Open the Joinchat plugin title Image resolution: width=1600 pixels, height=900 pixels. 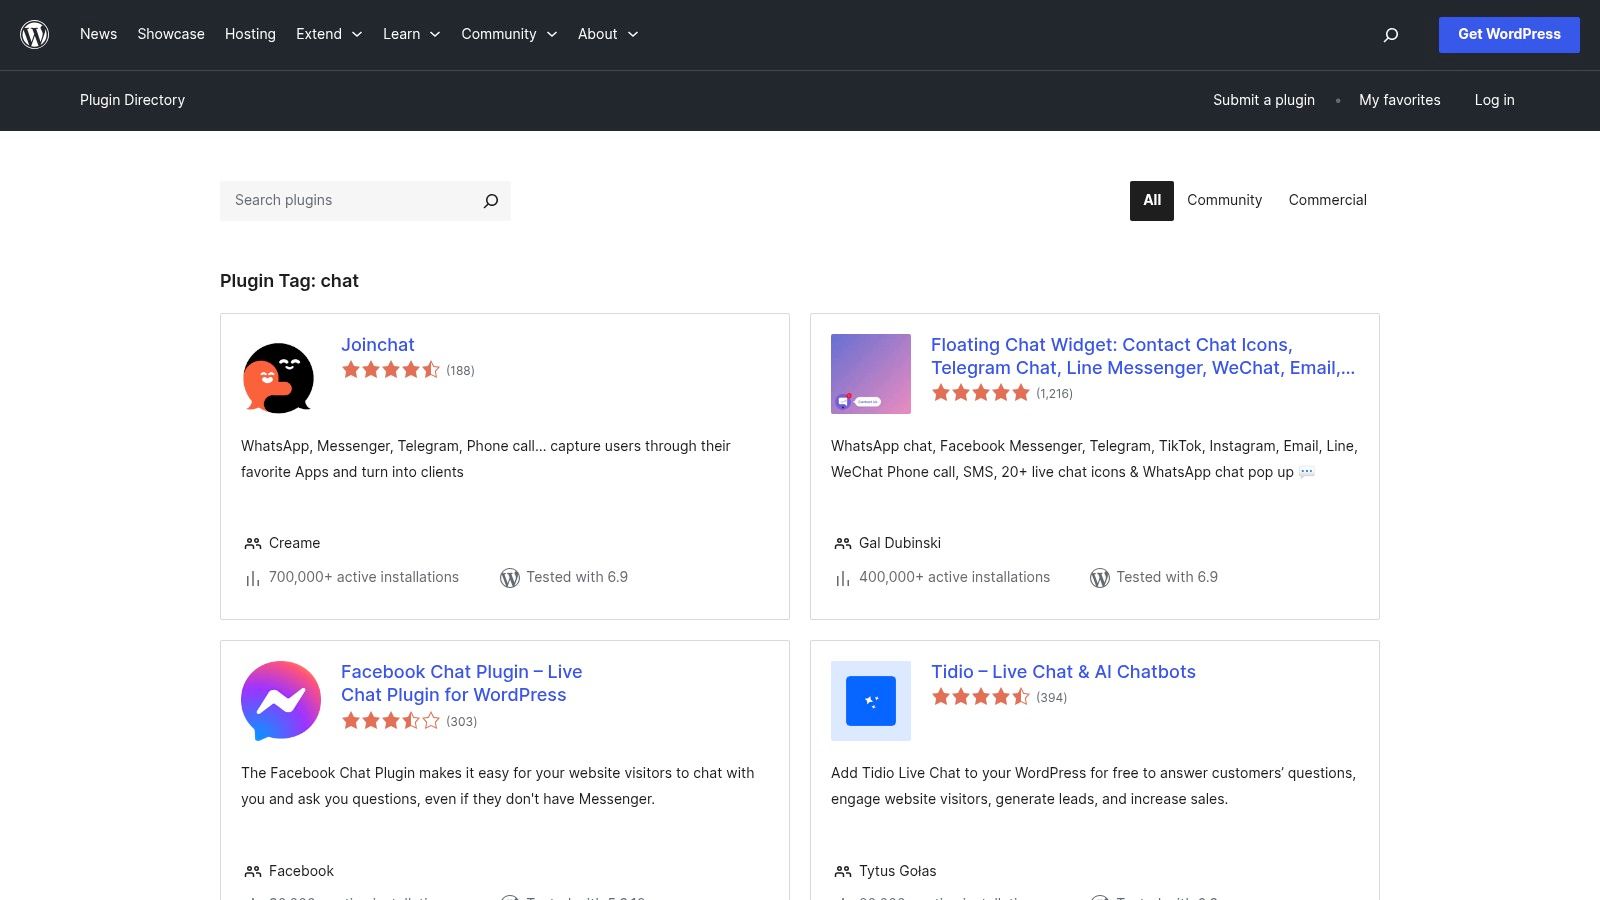pyautogui.click(x=377, y=345)
